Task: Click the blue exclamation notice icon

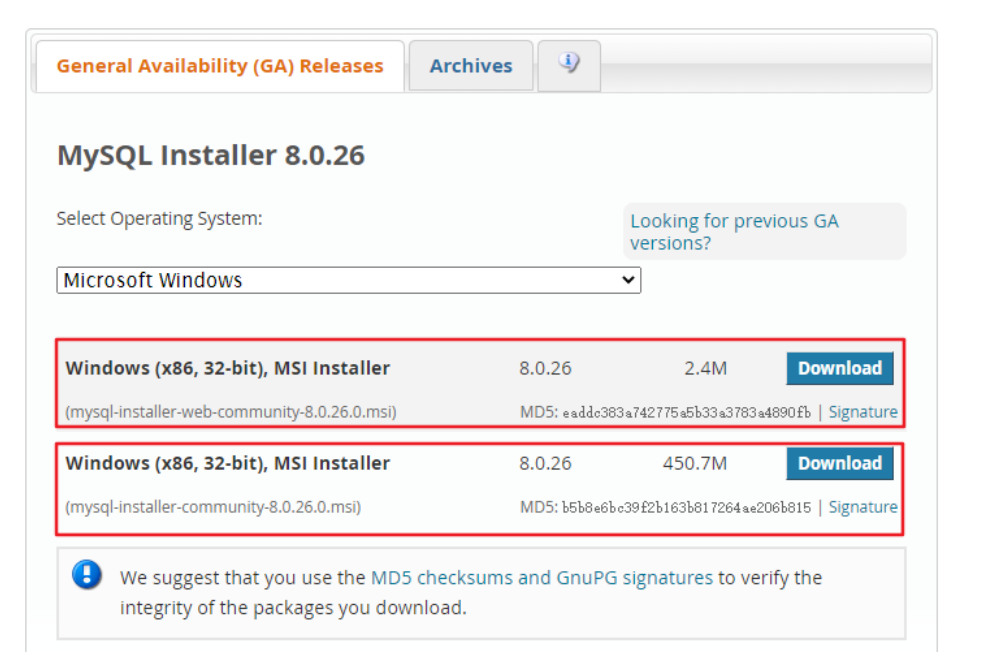Action: [87, 575]
